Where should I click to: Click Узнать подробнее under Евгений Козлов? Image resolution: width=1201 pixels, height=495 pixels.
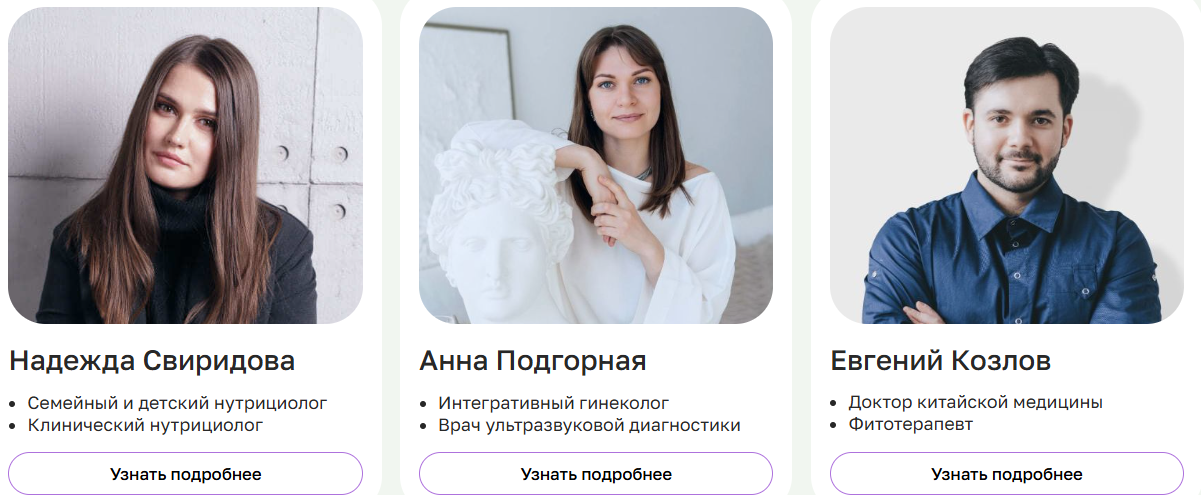pyautogui.click(x=1006, y=474)
